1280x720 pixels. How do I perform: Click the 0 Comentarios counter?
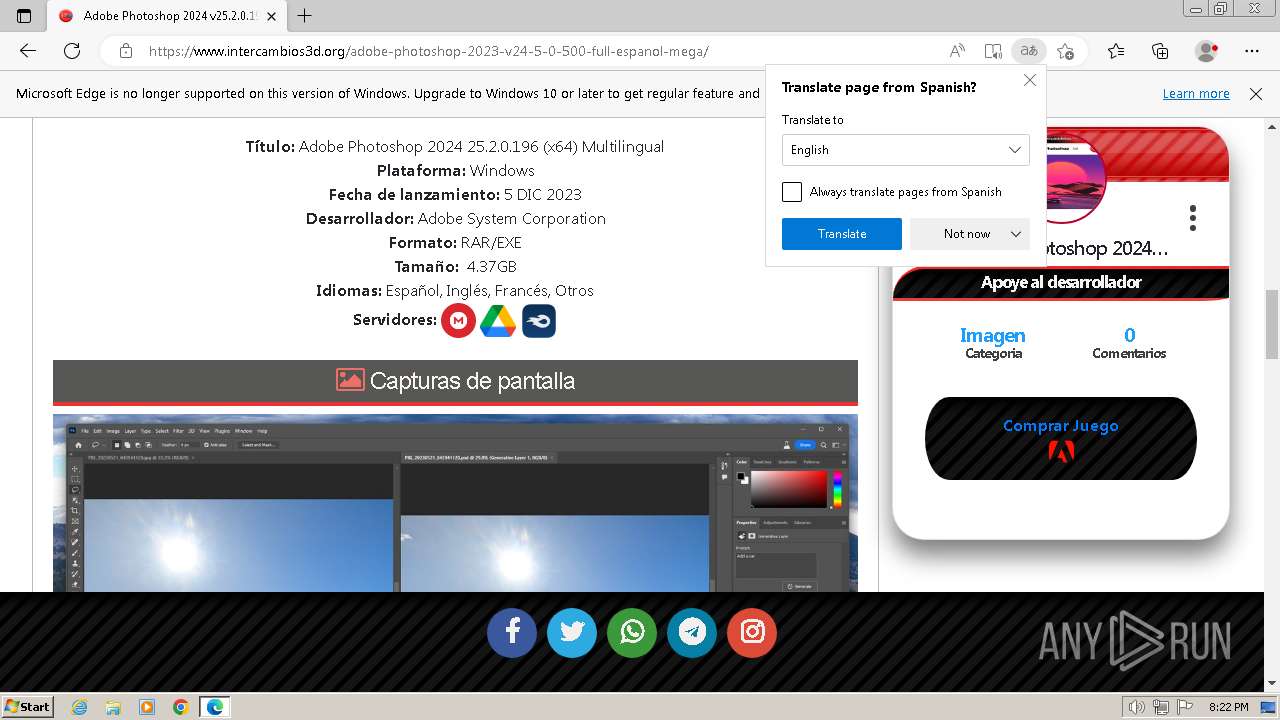click(1129, 343)
